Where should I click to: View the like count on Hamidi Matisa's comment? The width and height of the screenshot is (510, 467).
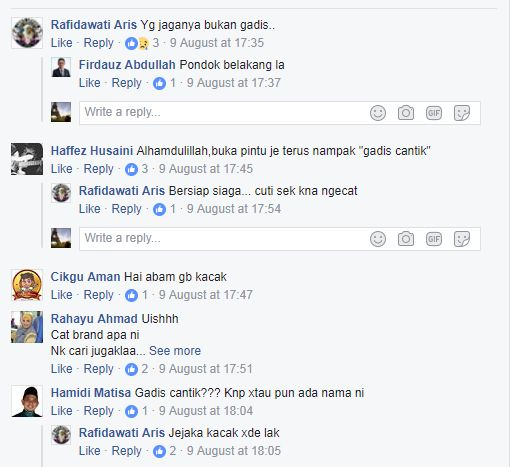click(136, 411)
